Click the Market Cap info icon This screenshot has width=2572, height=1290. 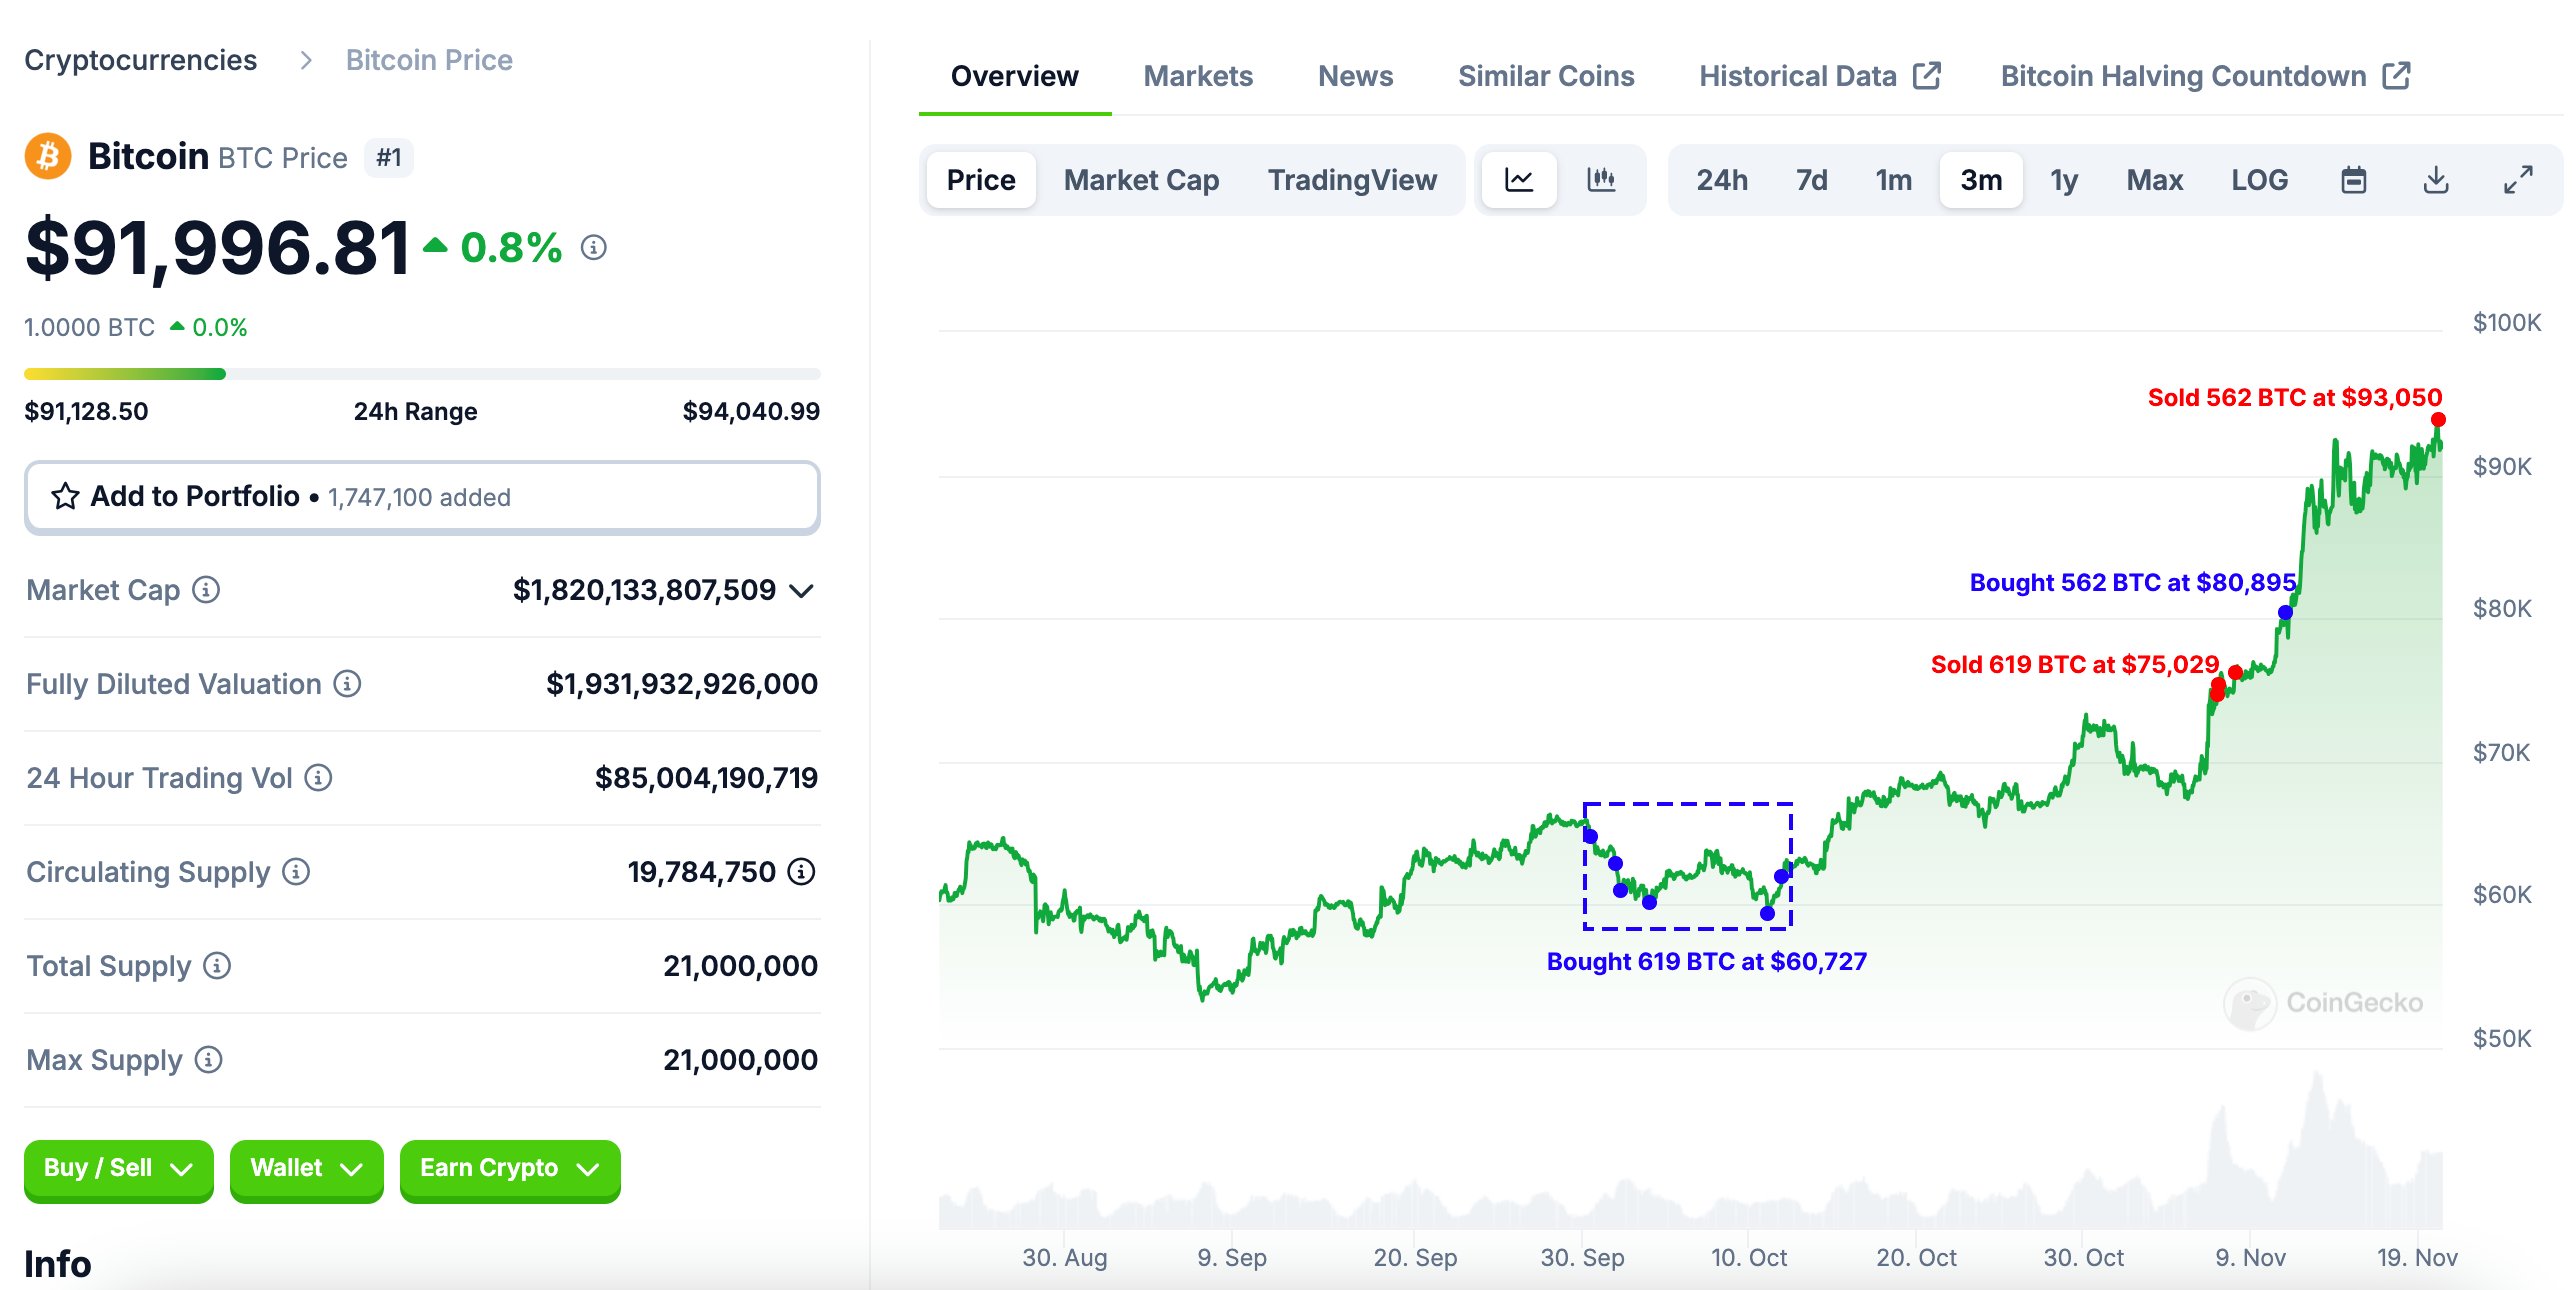coord(206,590)
